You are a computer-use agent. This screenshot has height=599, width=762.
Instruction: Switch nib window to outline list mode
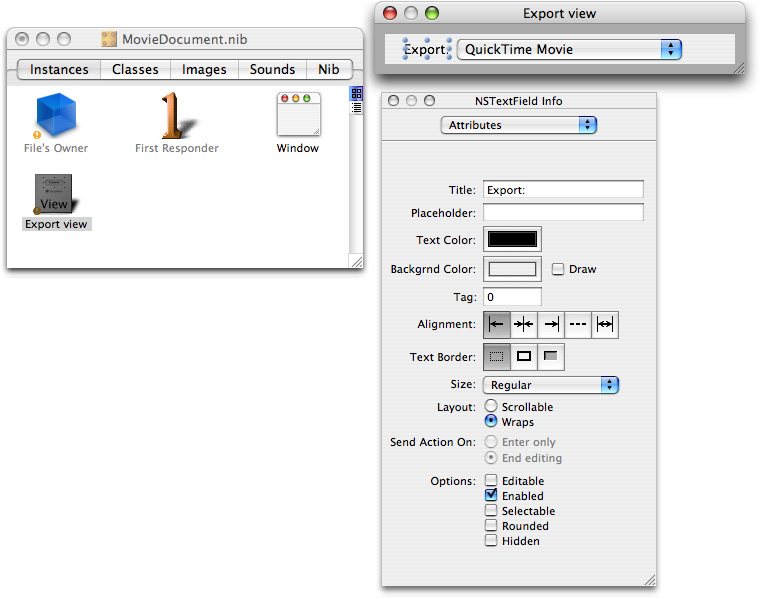coord(356,107)
